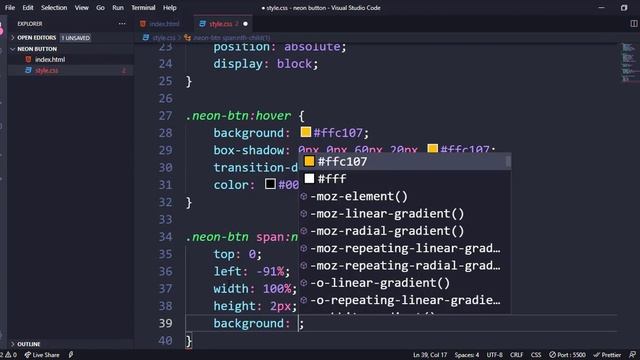The height and width of the screenshot is (360, 640).
Task: Click the Prettier status item
Action: pyautogui.click(x=607, y=355)
